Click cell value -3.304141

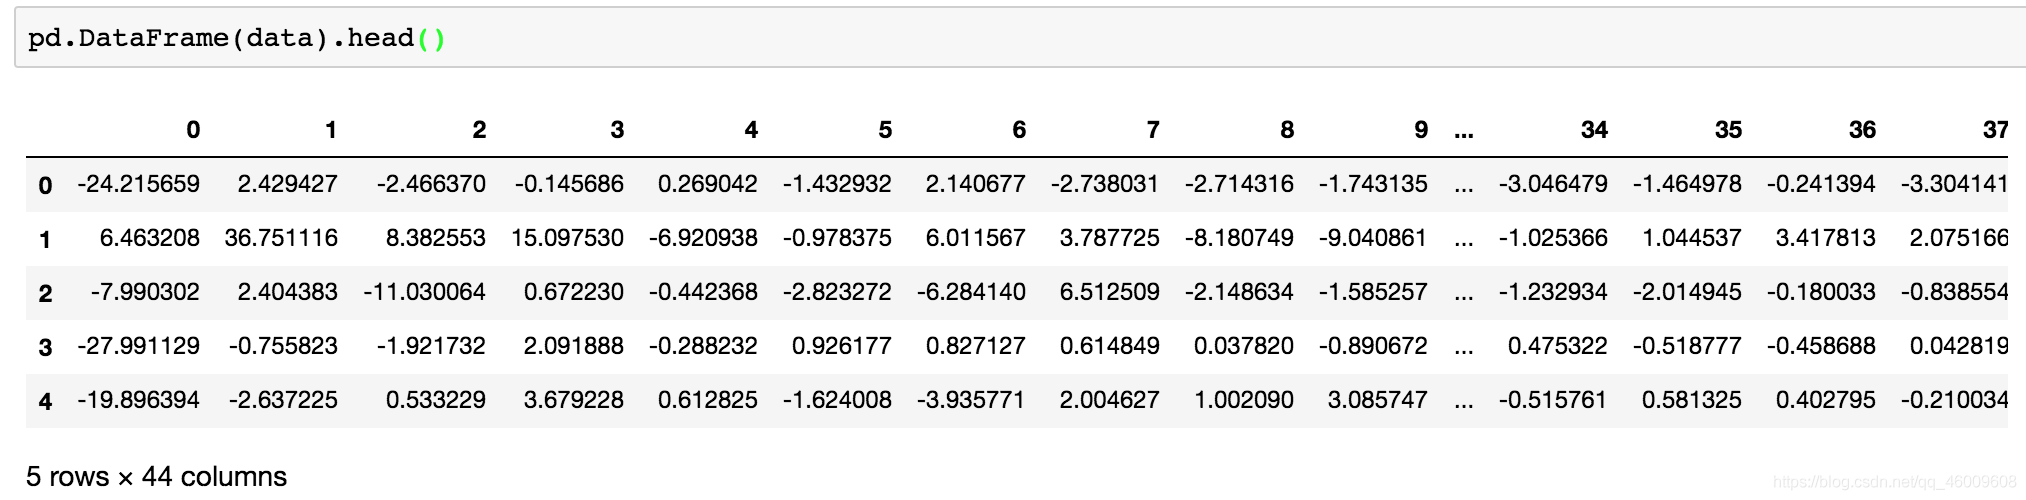coord(1954,184)
